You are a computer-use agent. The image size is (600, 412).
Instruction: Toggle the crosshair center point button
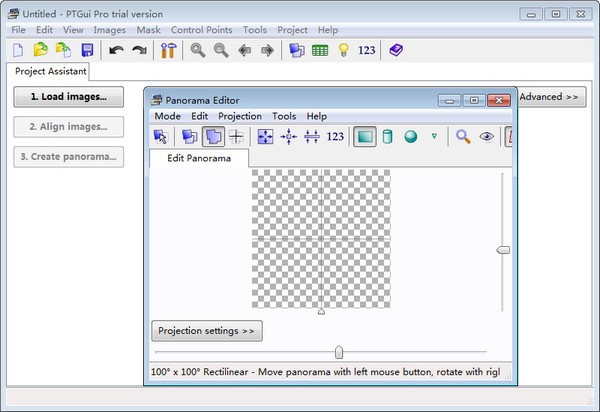click(236, 137)
